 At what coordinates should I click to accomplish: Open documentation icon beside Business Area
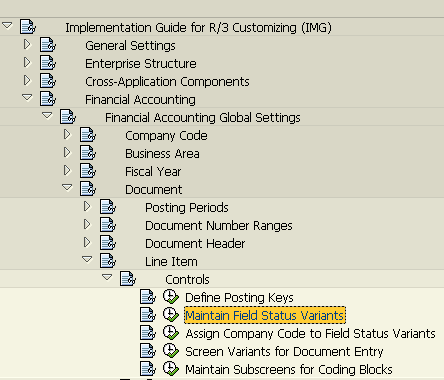coord(88,153)
